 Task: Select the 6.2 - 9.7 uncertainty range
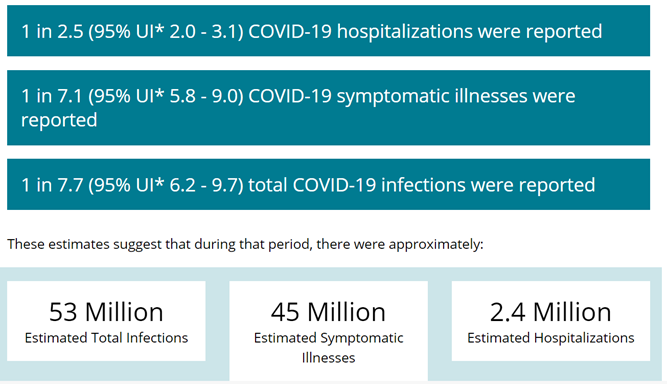coord(204,185)
